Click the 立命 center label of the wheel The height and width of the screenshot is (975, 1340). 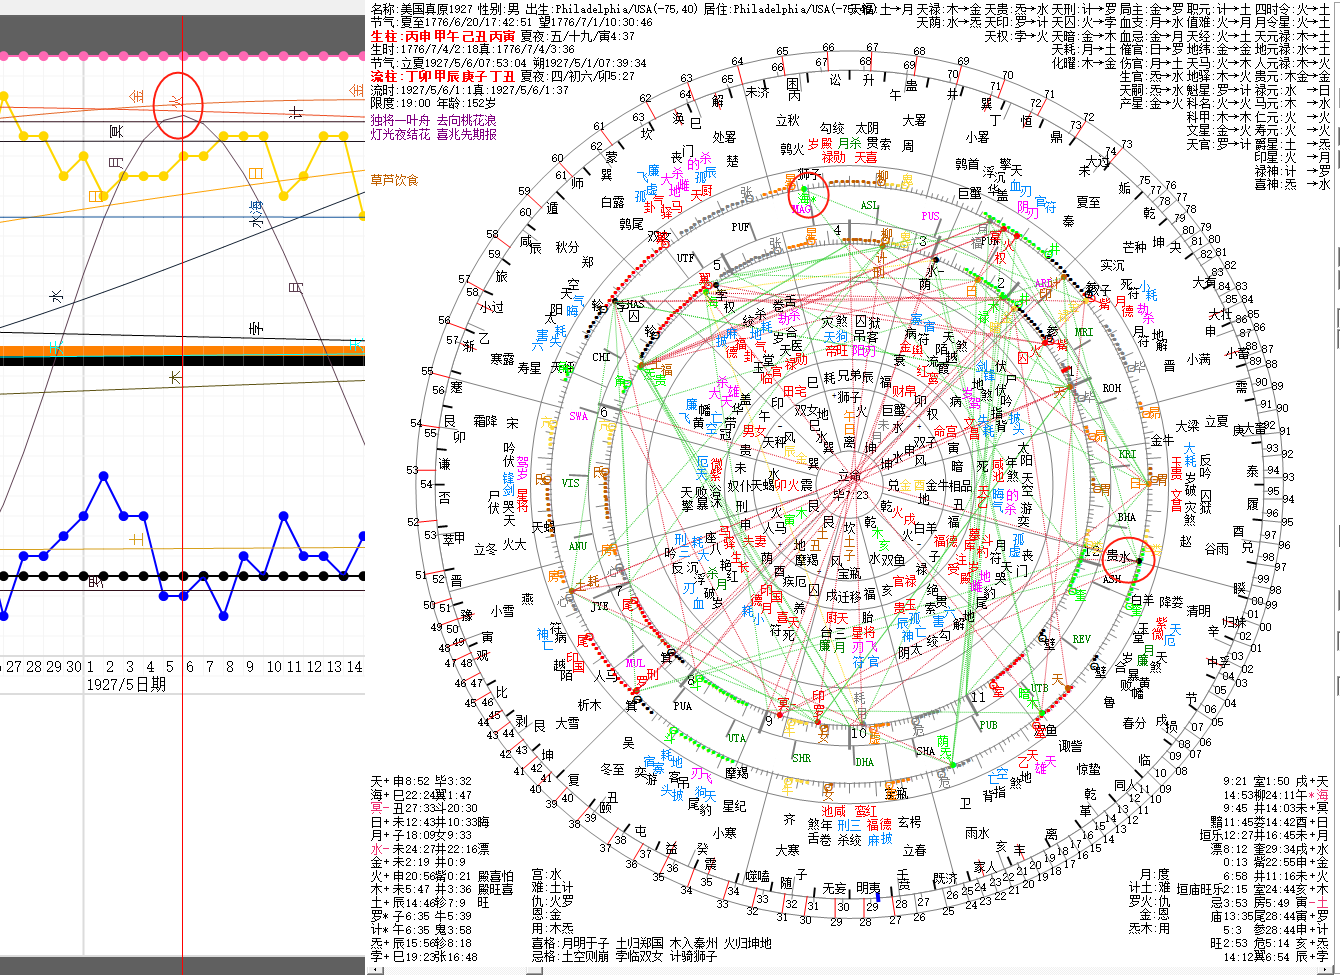point(848,476)
